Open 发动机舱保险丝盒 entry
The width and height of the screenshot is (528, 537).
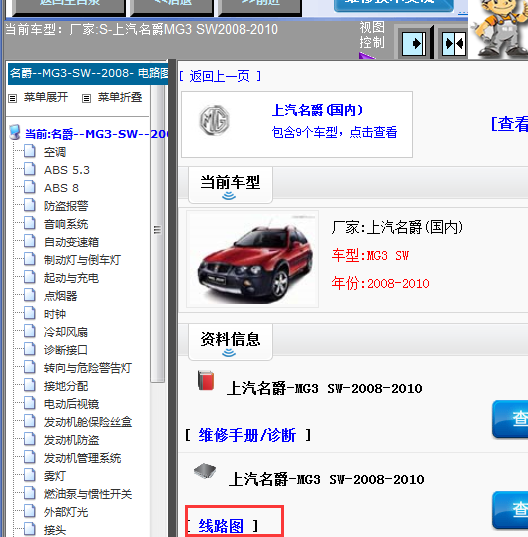[x=88, y=422]
